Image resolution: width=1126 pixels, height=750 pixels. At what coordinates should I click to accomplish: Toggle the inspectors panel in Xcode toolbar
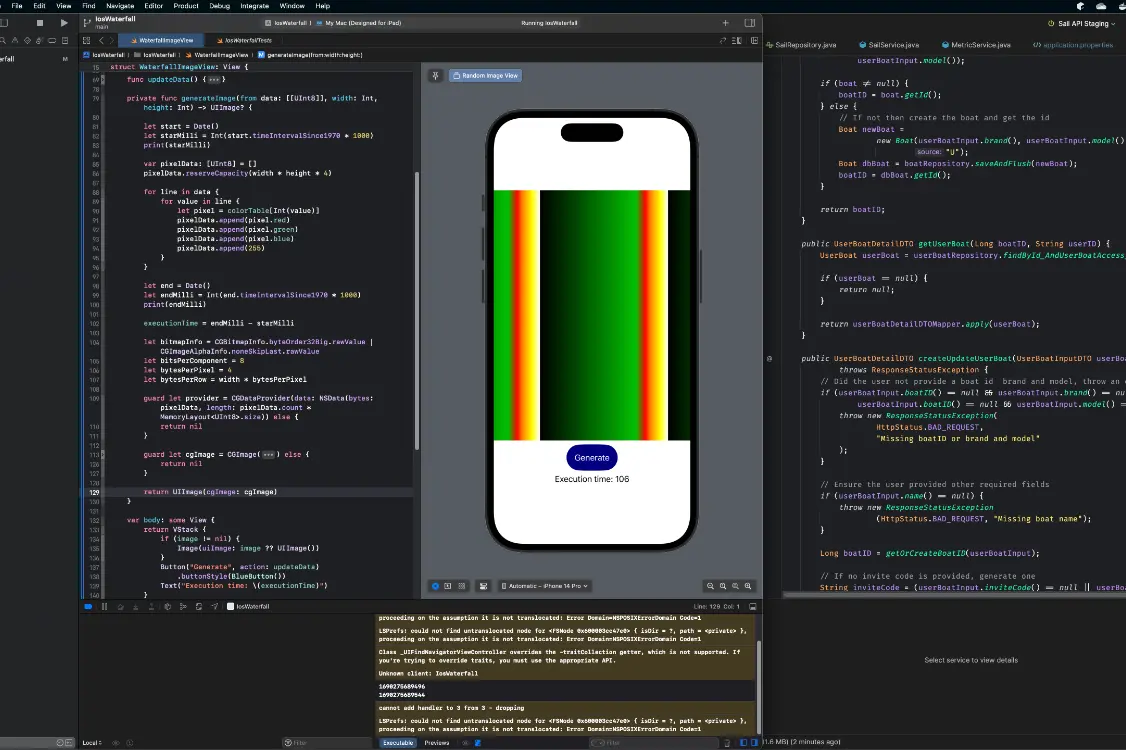750,23
